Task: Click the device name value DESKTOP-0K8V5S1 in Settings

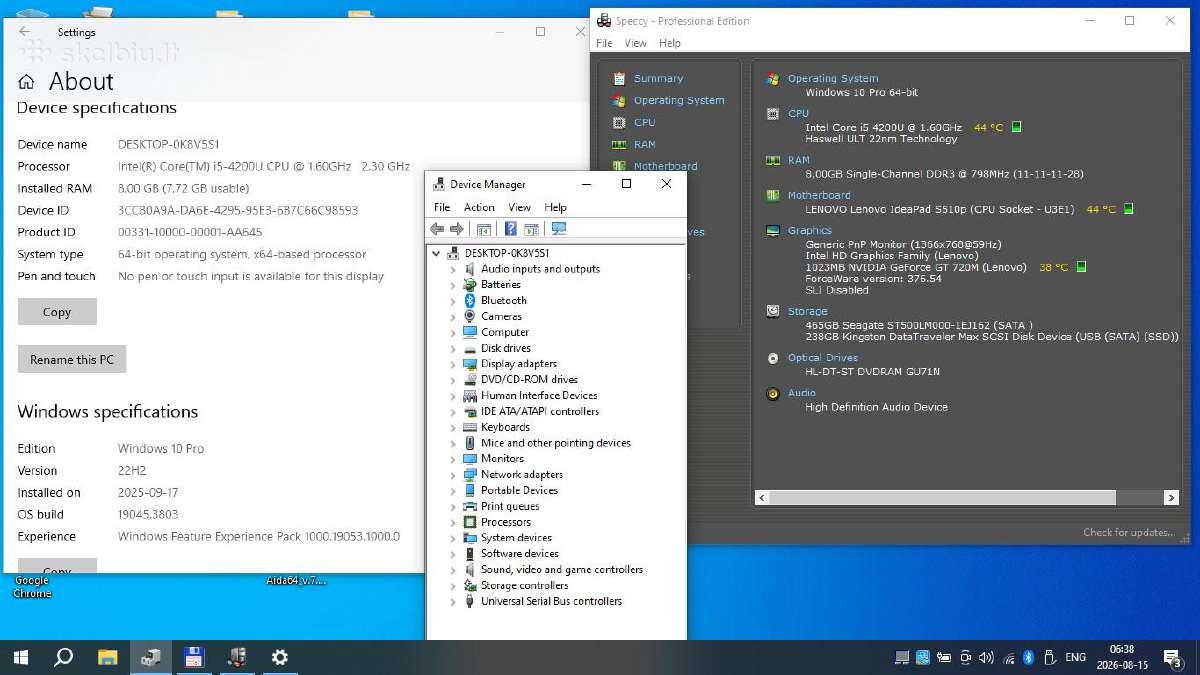Action: point(168,145)
